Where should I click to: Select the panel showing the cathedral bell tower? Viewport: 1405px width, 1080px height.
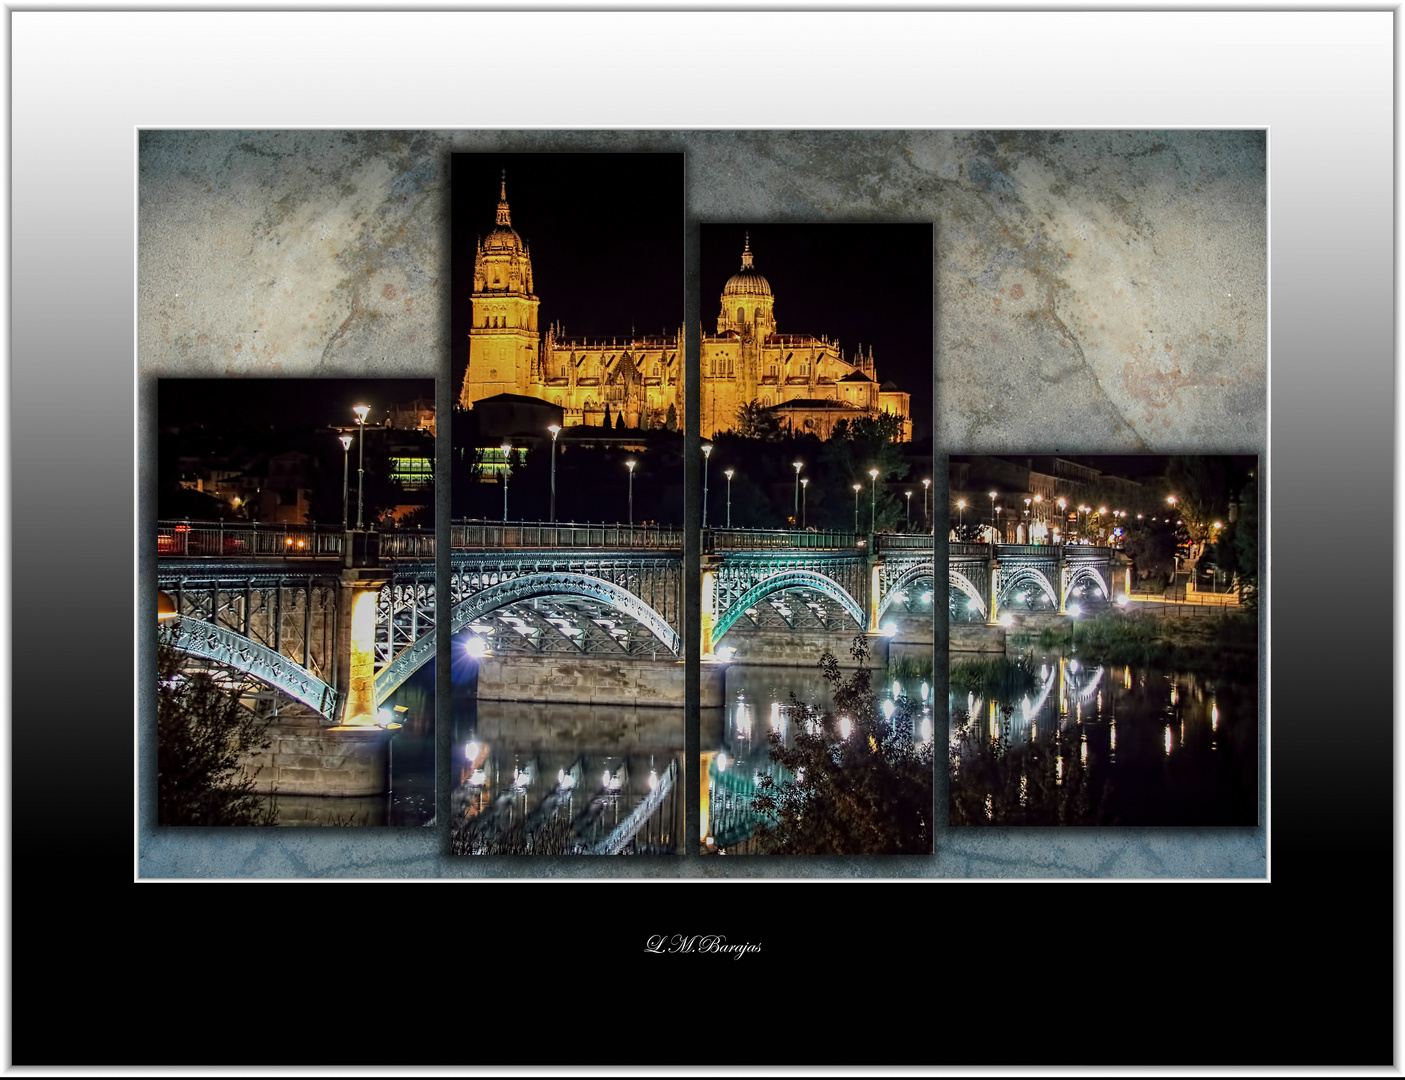pos(567,503)
